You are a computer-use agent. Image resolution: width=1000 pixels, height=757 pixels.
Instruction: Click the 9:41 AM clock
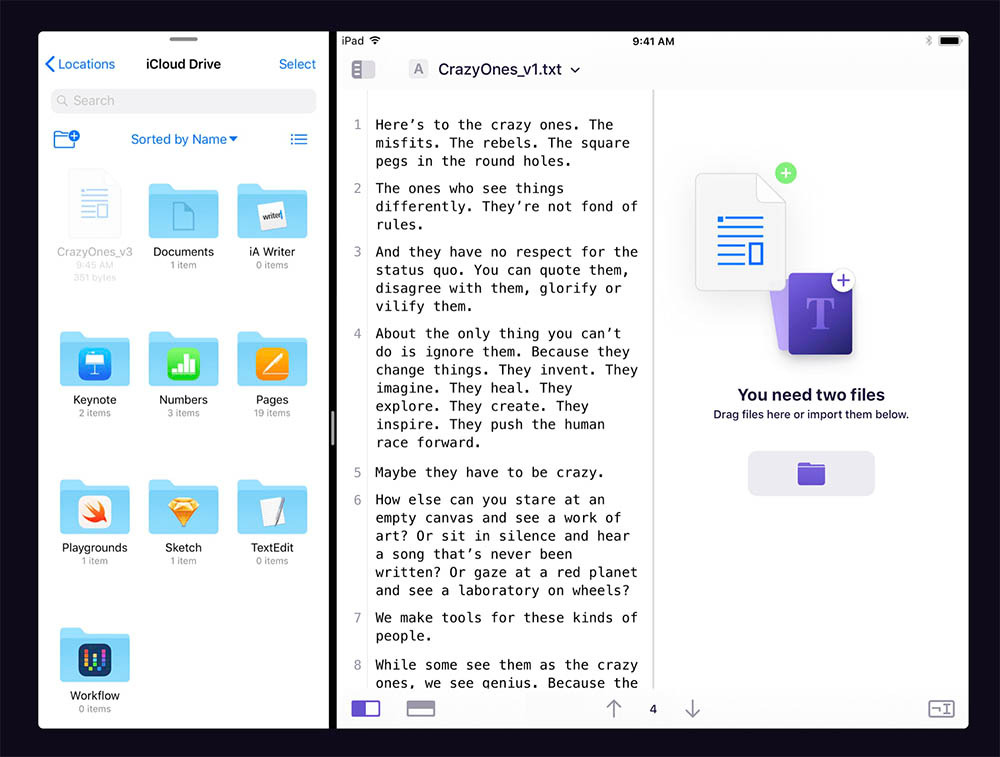click(653, 41)
